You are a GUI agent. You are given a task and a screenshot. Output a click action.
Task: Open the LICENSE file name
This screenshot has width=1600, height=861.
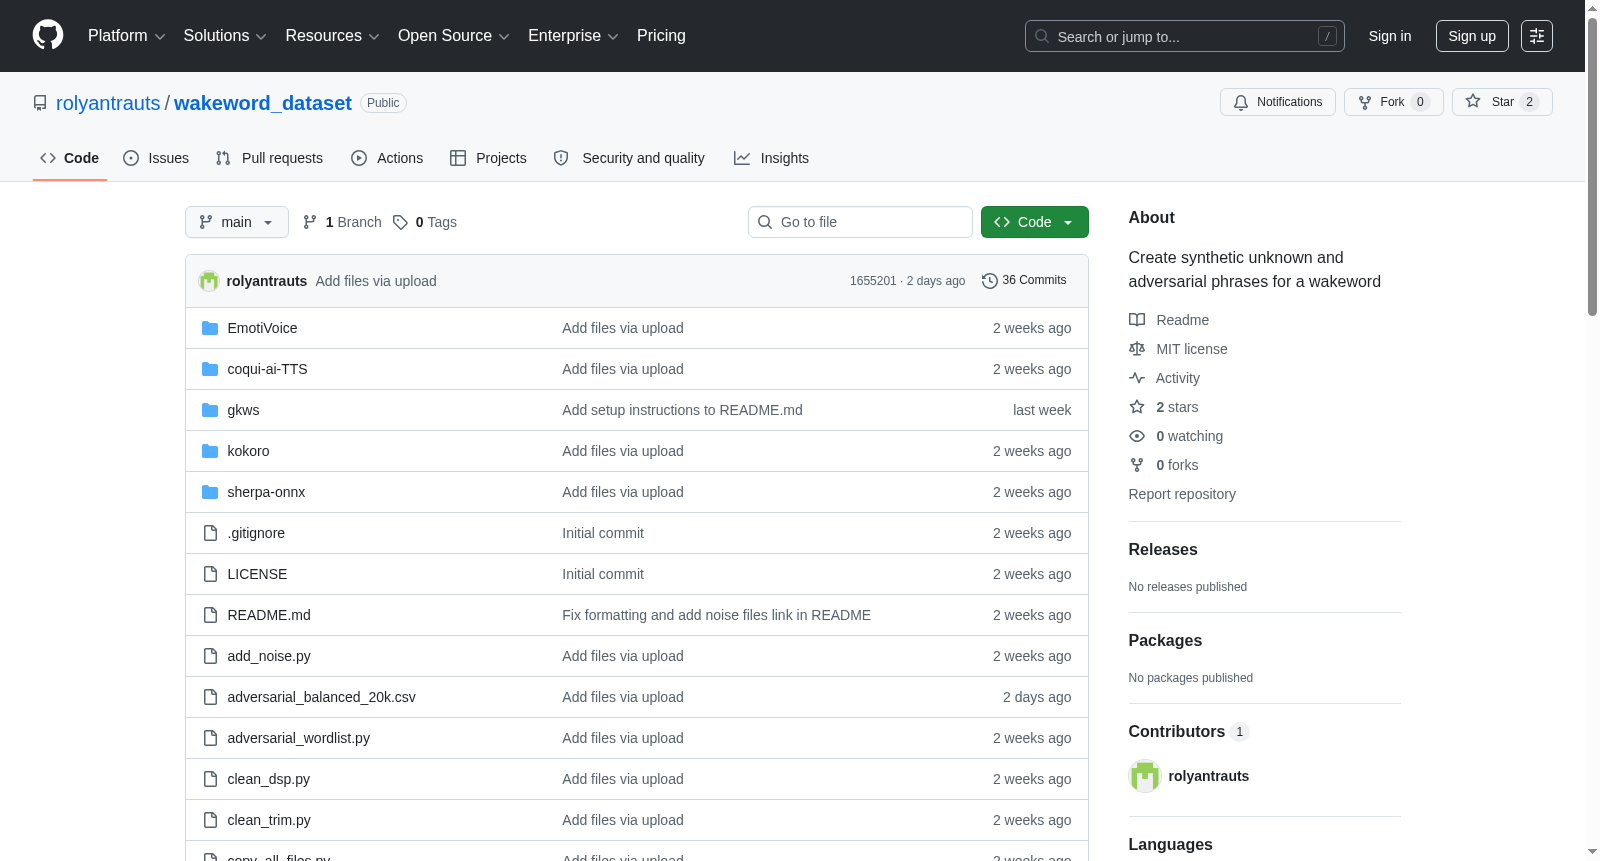[x=257, y=574]
